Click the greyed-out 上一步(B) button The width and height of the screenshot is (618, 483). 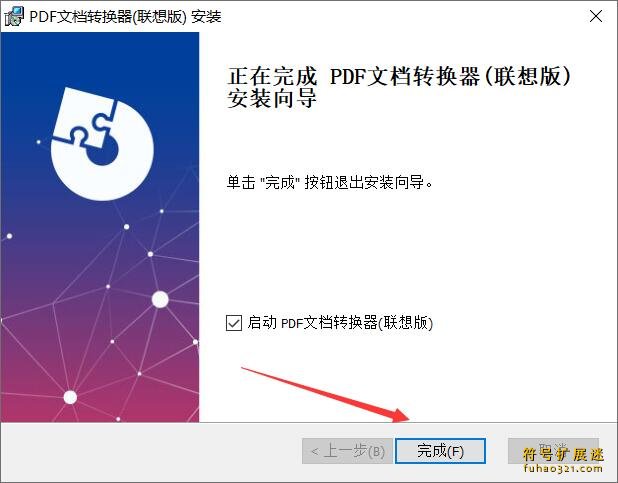[348, 451]
